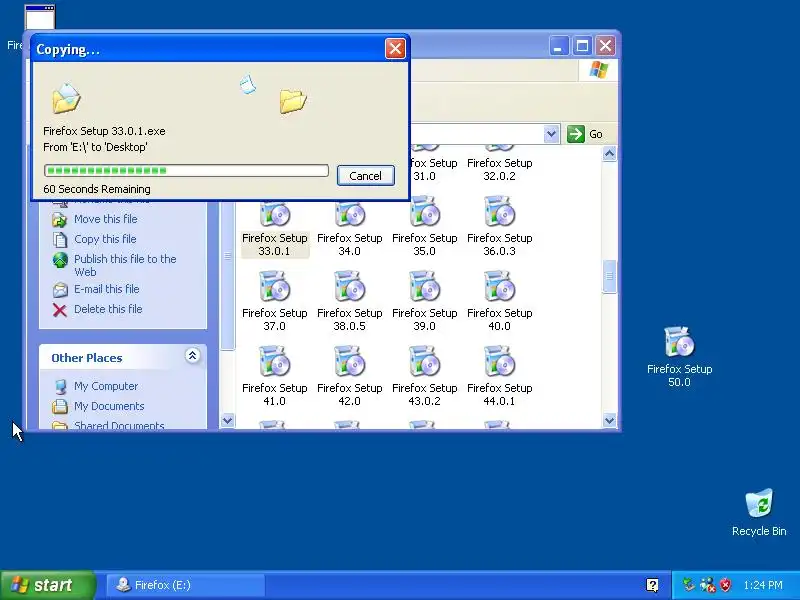This screenshot has width=800, height=600.
Task: Collapse the Other Places panel
Action: coord(192,356)
